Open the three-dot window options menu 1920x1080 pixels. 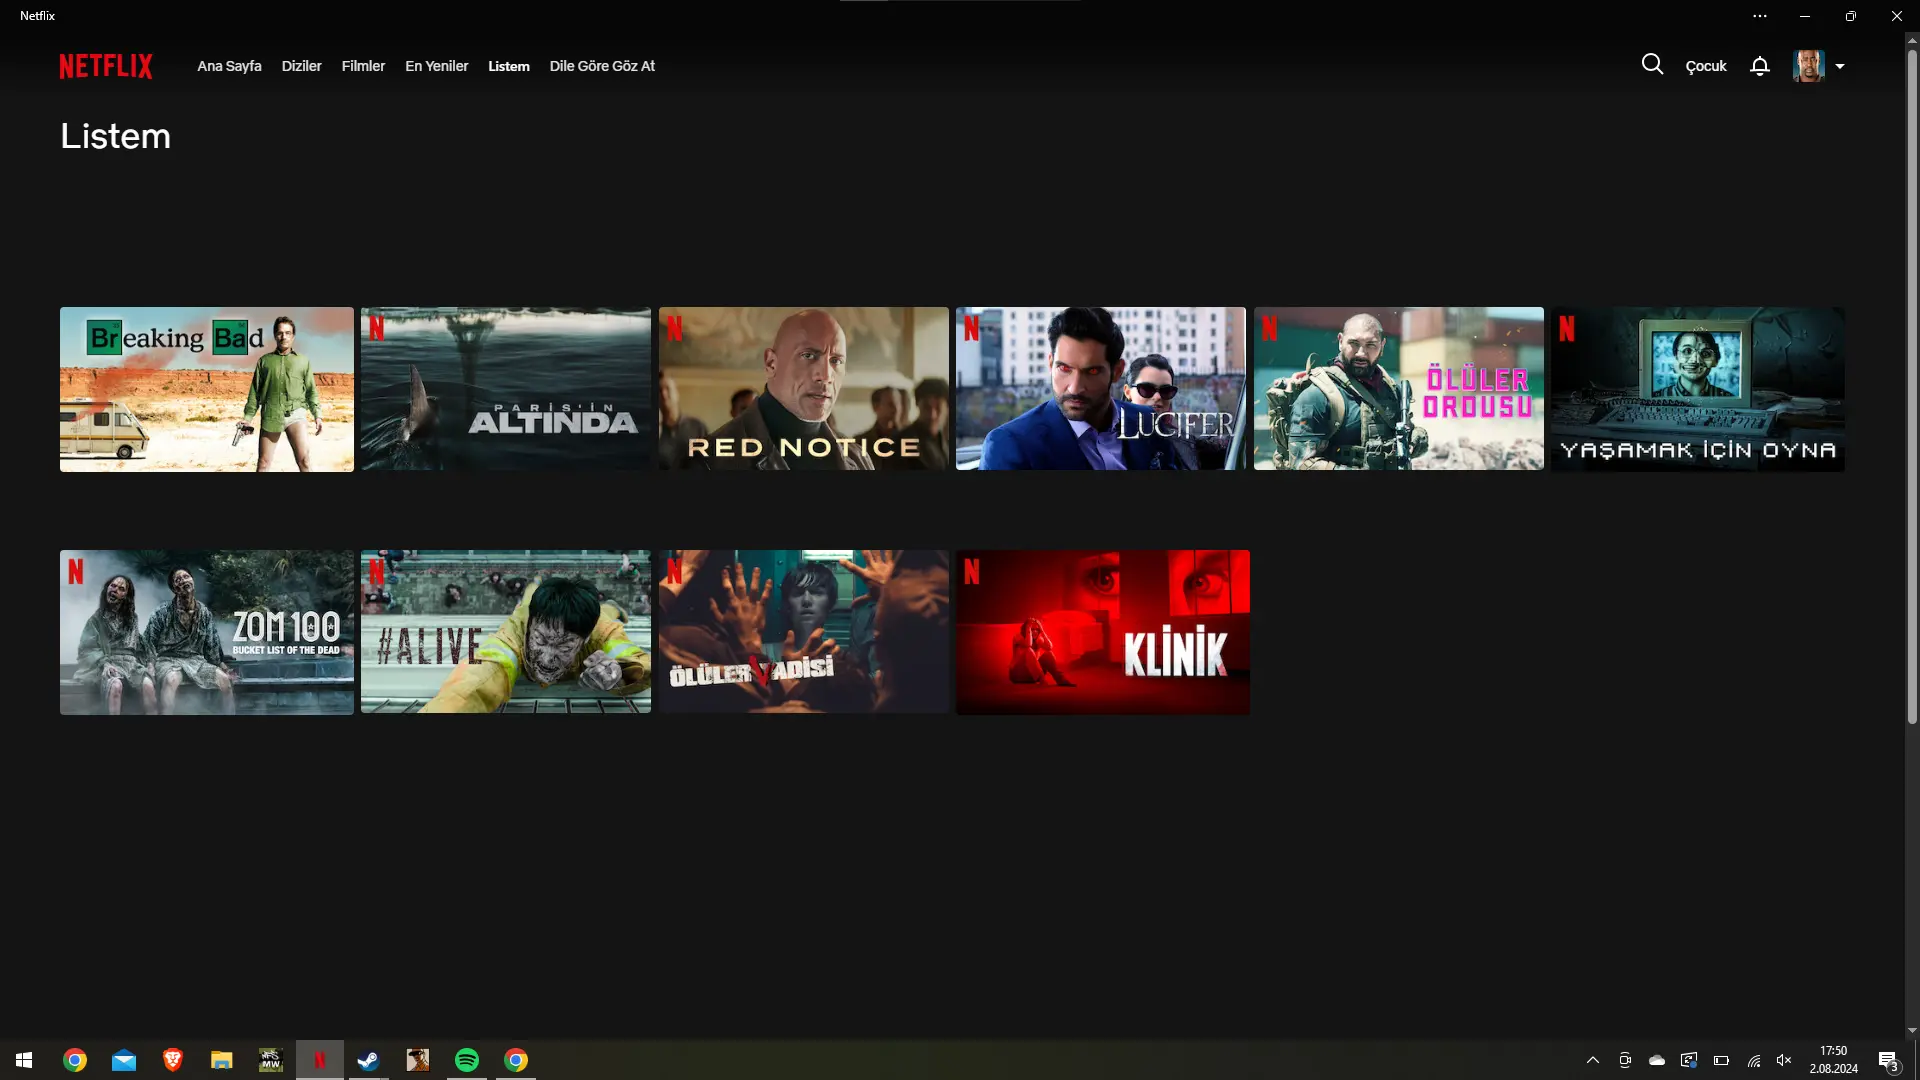(x=1760, y=16)
